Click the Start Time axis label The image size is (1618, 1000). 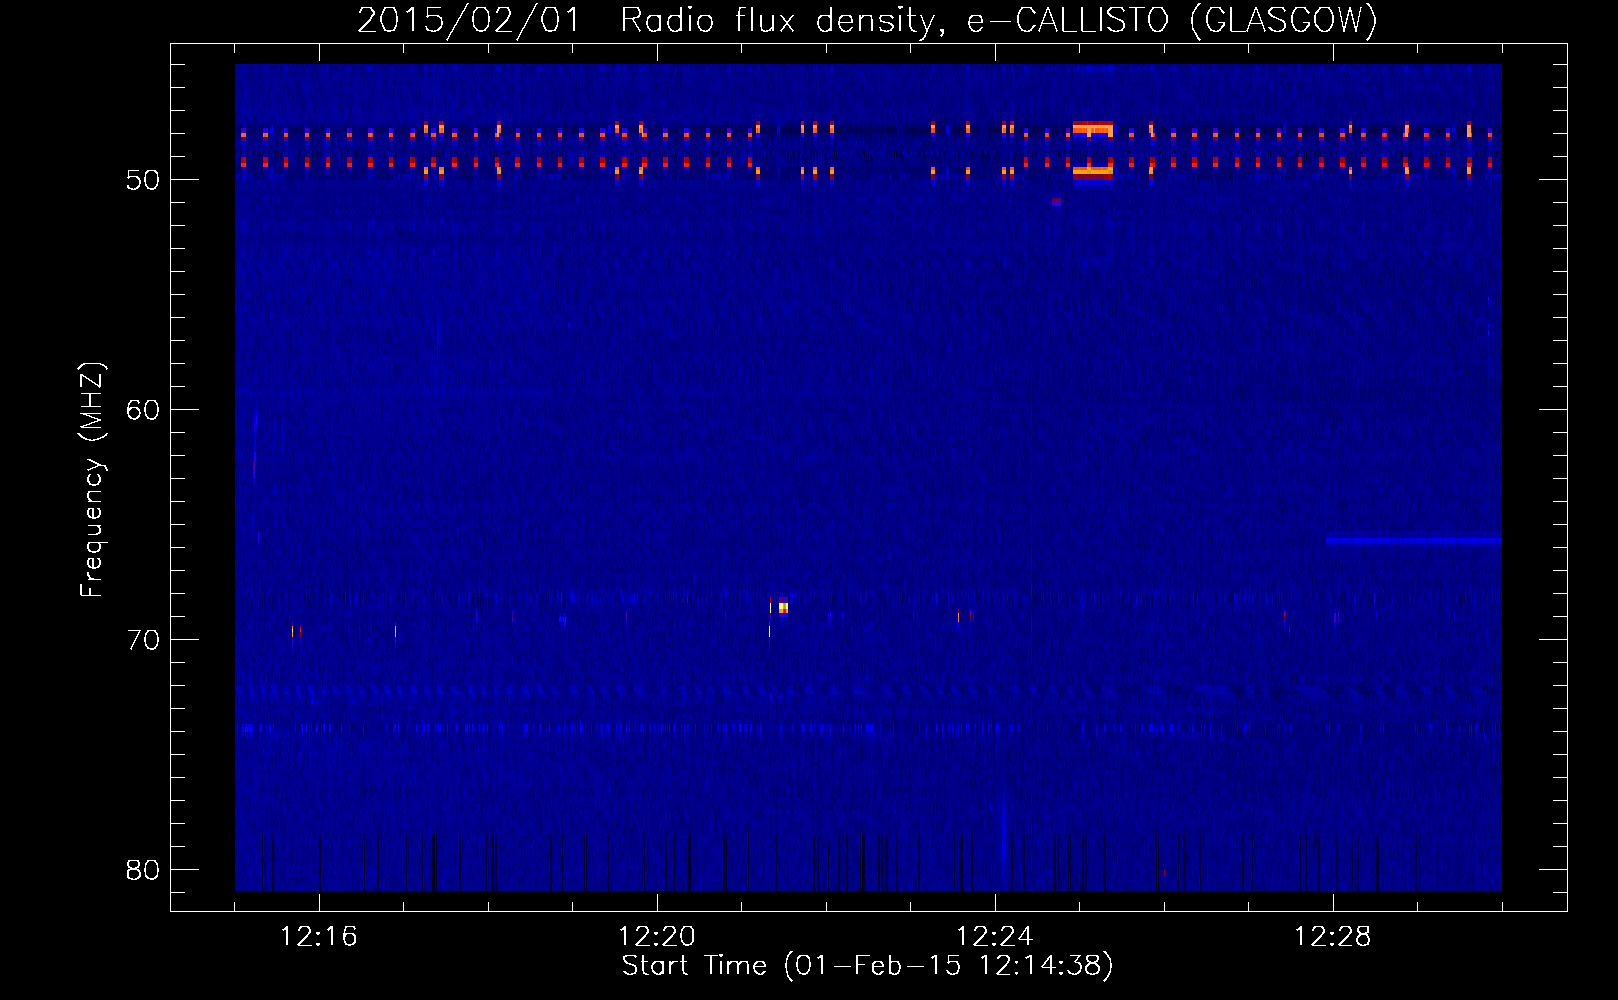click(x=867, y=966)
